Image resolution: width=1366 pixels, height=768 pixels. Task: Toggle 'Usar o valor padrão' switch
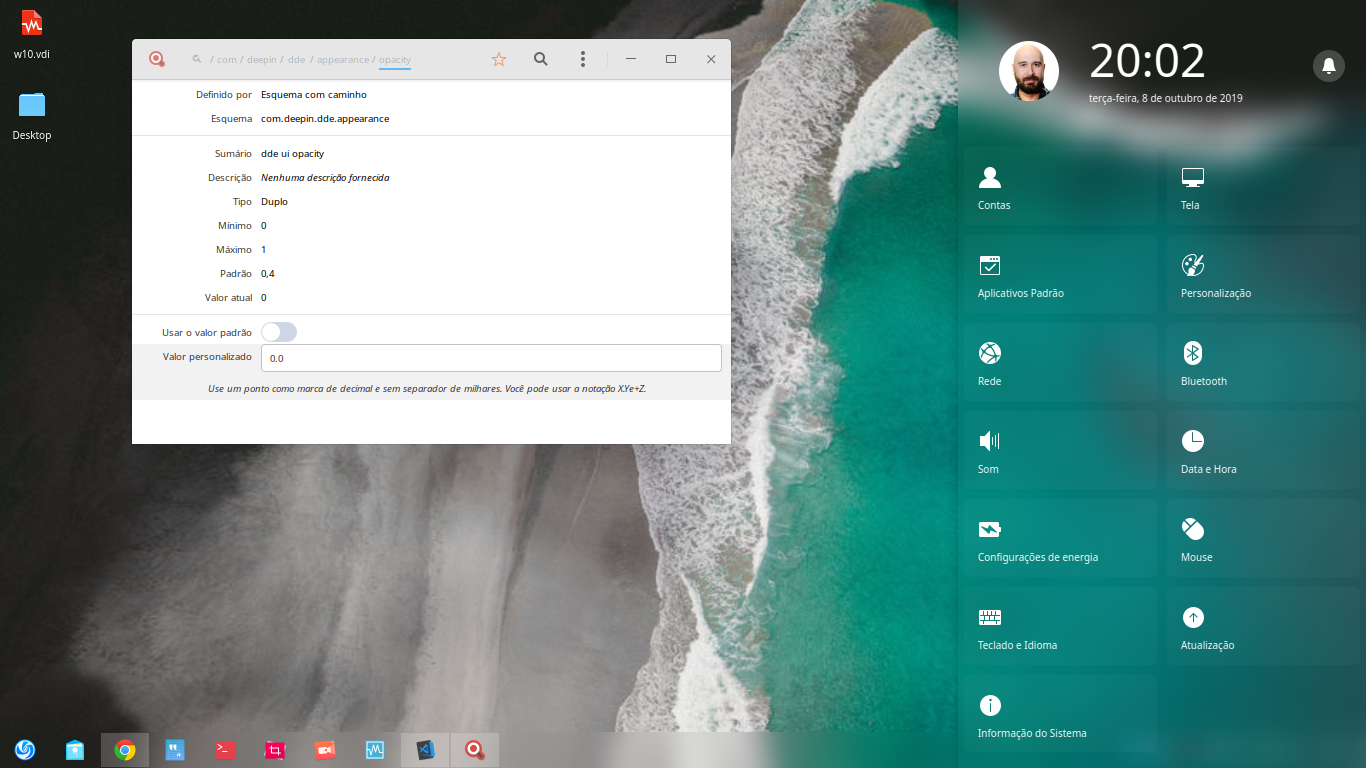(279, 332)
